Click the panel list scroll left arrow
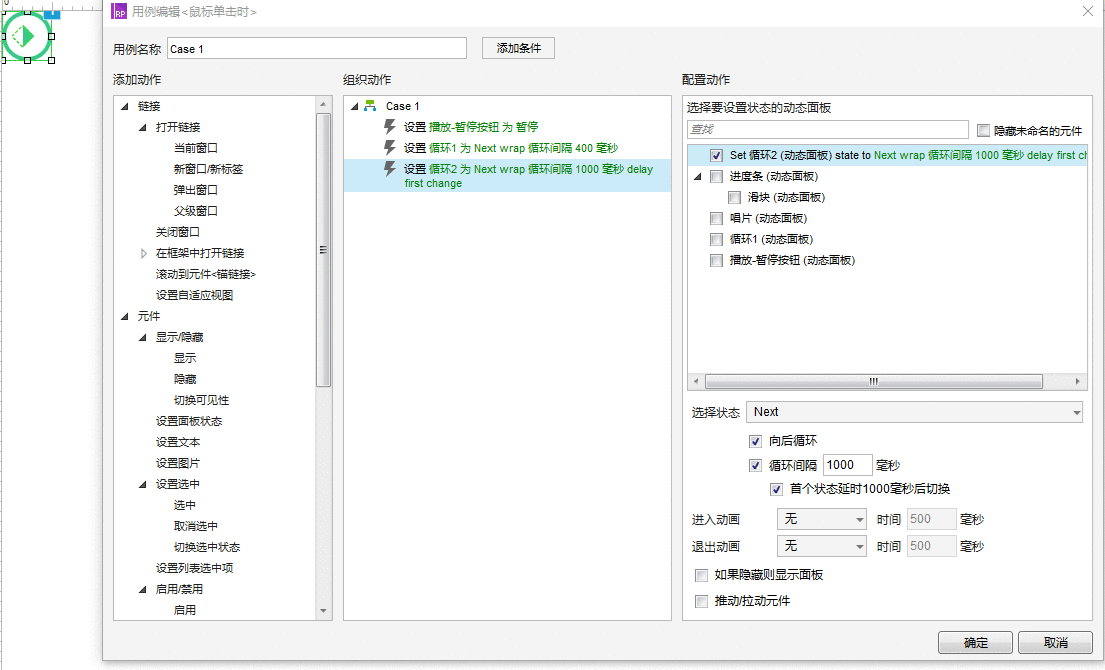Image resolution: width=1105 pixels, height=670 pixels. pyautogui.click(x=696, y=381)
